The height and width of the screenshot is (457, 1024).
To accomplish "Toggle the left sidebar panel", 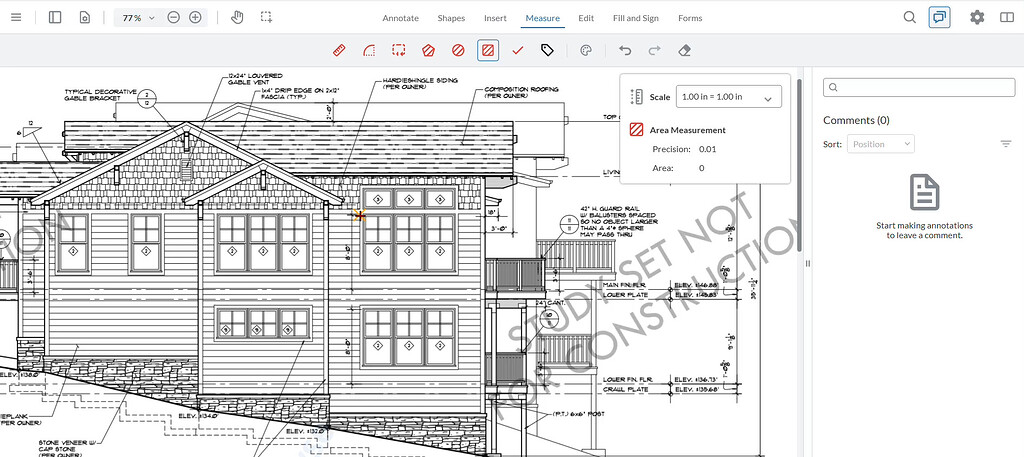I will tap(55, 17).
